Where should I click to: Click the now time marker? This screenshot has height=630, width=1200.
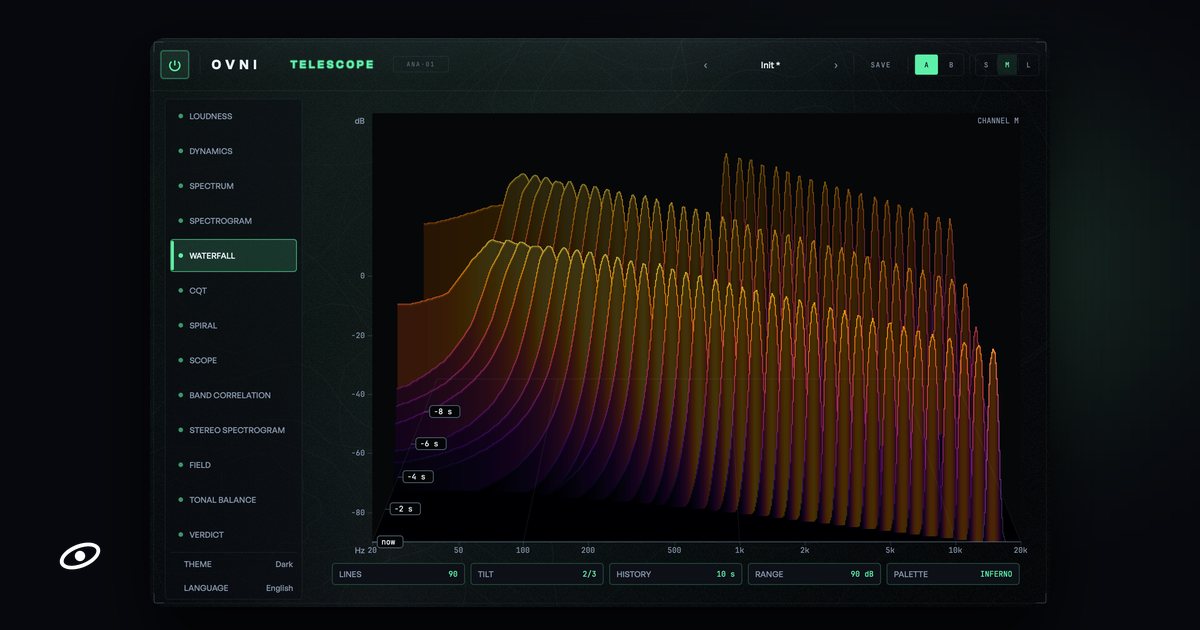[x=390, y=542]
